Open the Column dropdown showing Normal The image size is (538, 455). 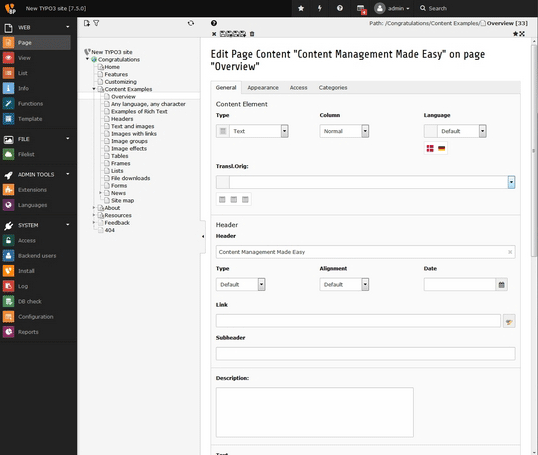tap(344, 131)
